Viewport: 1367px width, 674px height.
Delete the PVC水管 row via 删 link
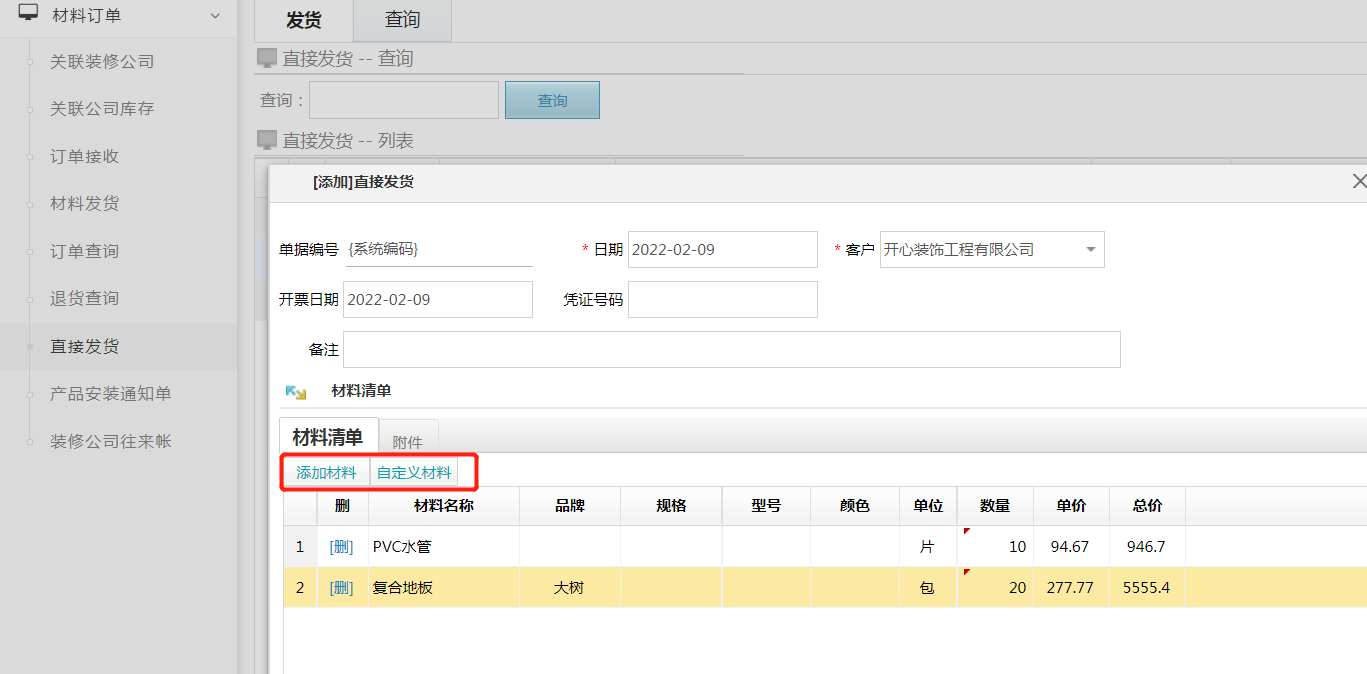(342, 547)
